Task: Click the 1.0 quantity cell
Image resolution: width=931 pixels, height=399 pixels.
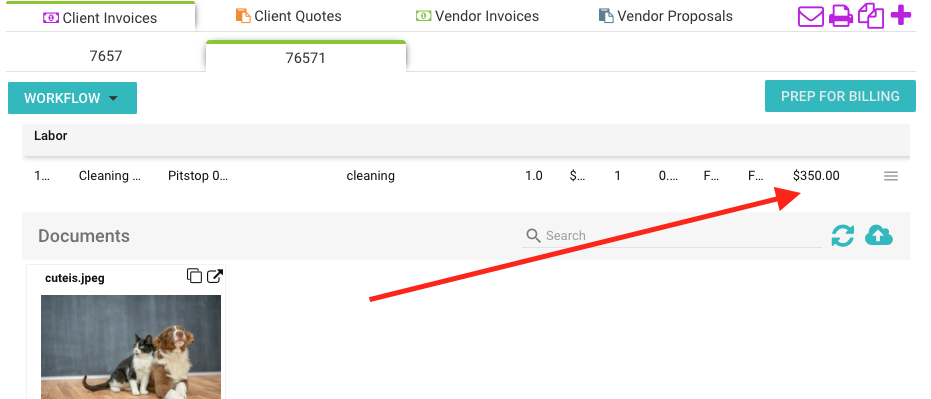Action: [x=534, y=176]
